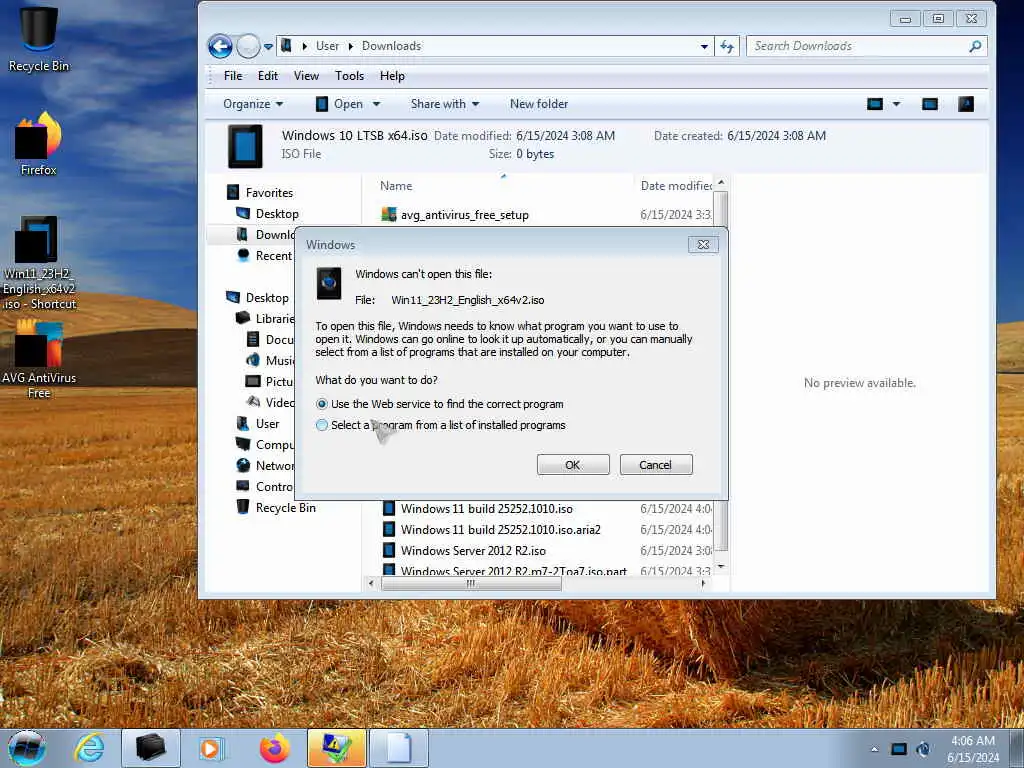The image size is (1024, 768).
Task: Click Windows Explorer taskbar button
Action: pos(150,748)
